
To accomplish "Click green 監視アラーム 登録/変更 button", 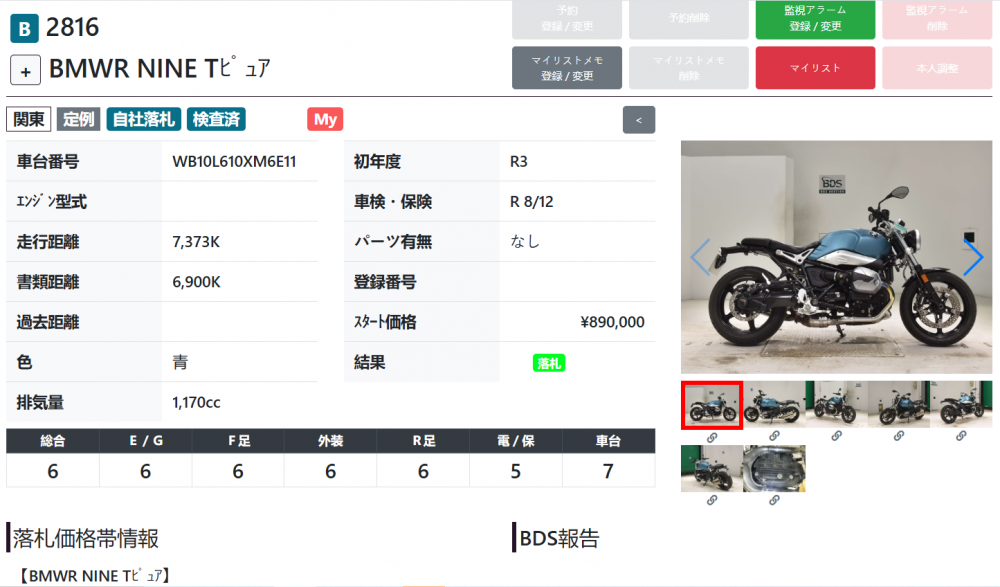I will 815,19.
